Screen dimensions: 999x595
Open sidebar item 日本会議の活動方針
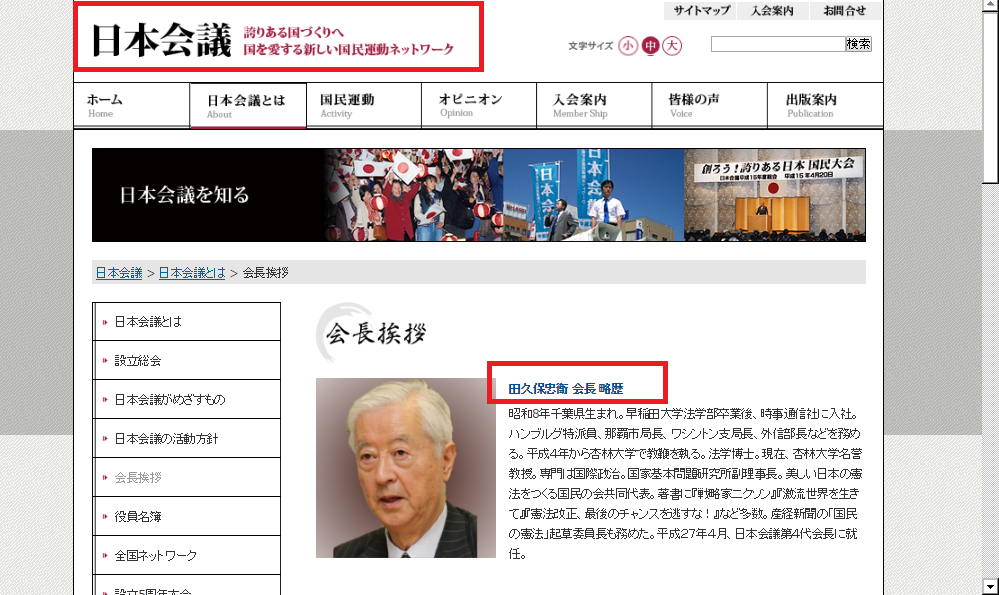coord(186,438)
